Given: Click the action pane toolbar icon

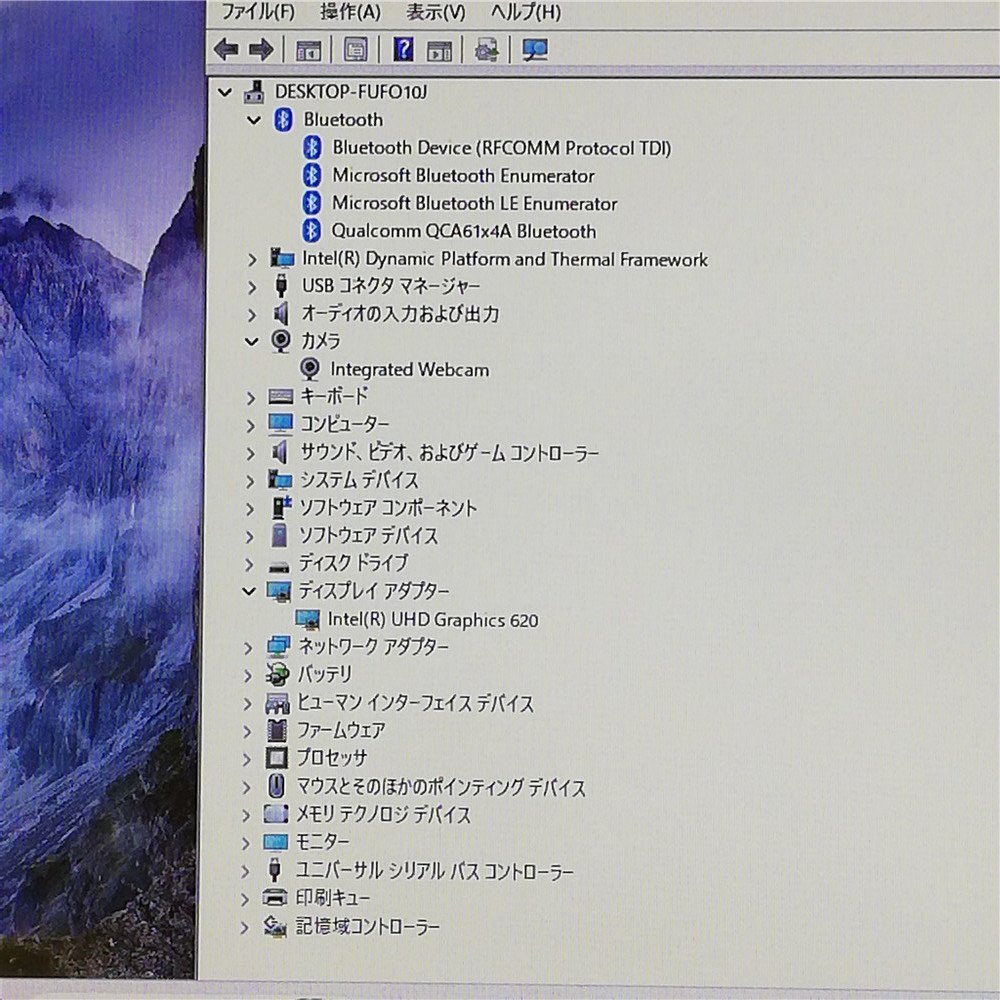Looking at the screenshot, I should [439, 50].
